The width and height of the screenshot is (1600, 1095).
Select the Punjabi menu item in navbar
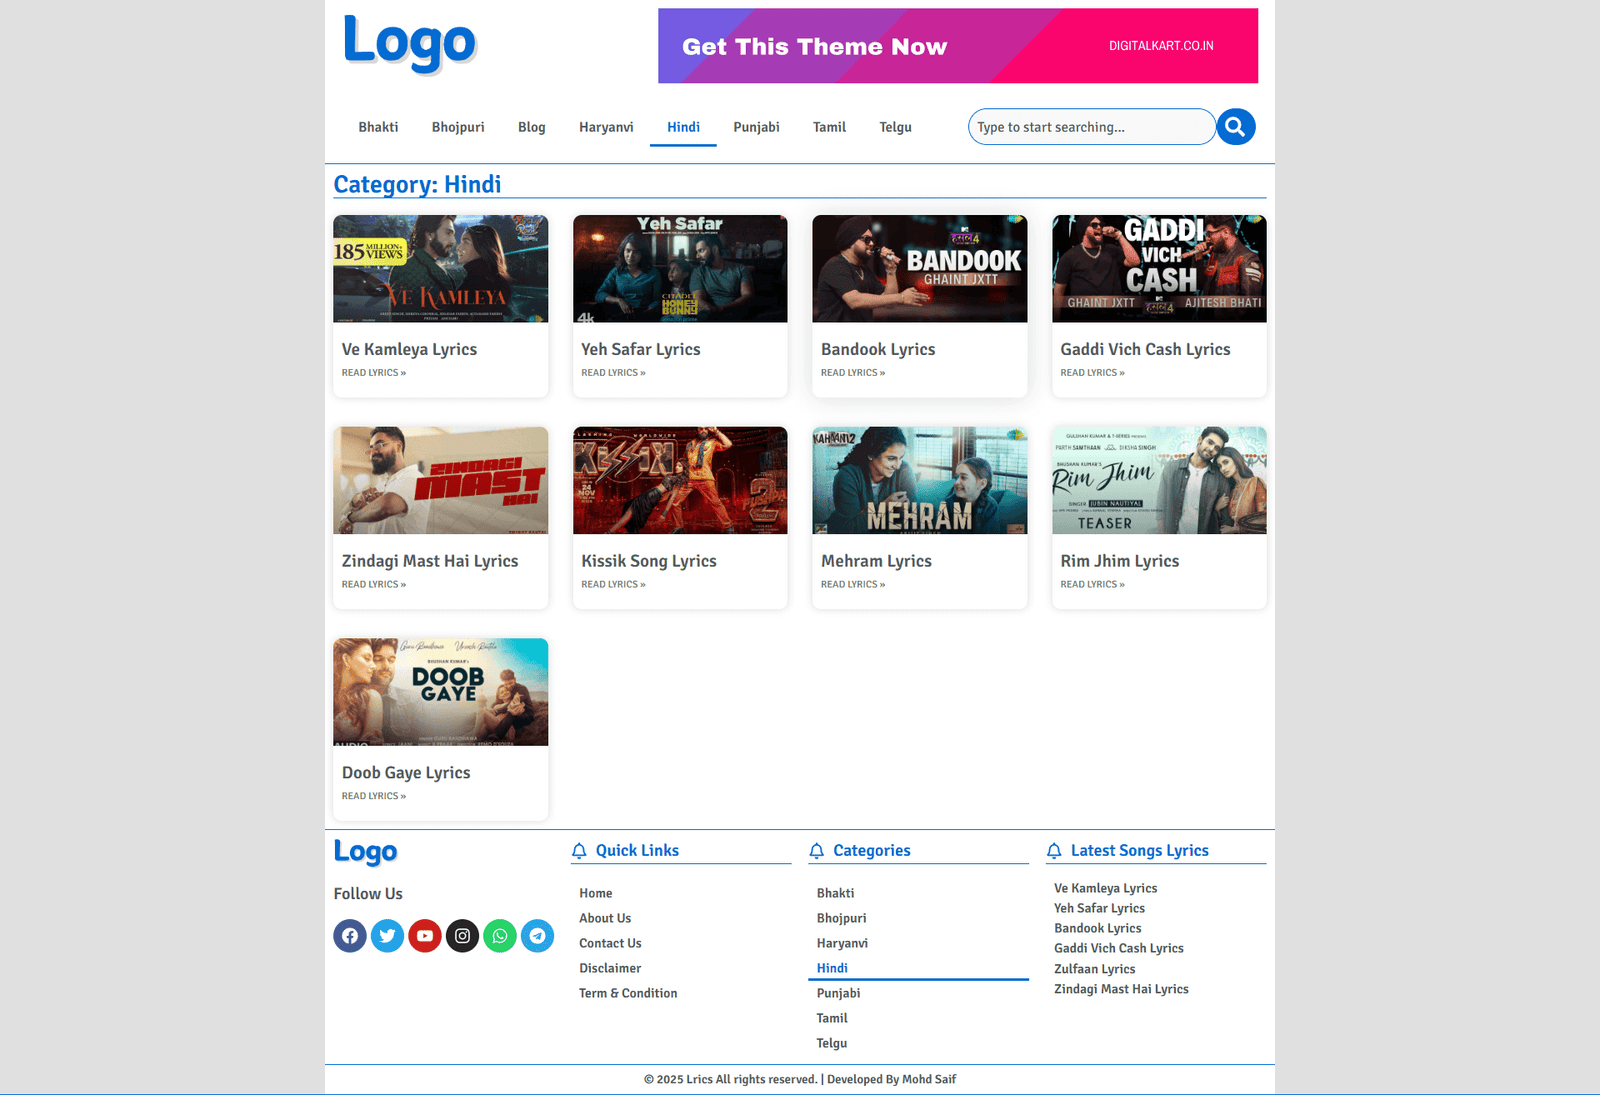(x=756, y=127)
